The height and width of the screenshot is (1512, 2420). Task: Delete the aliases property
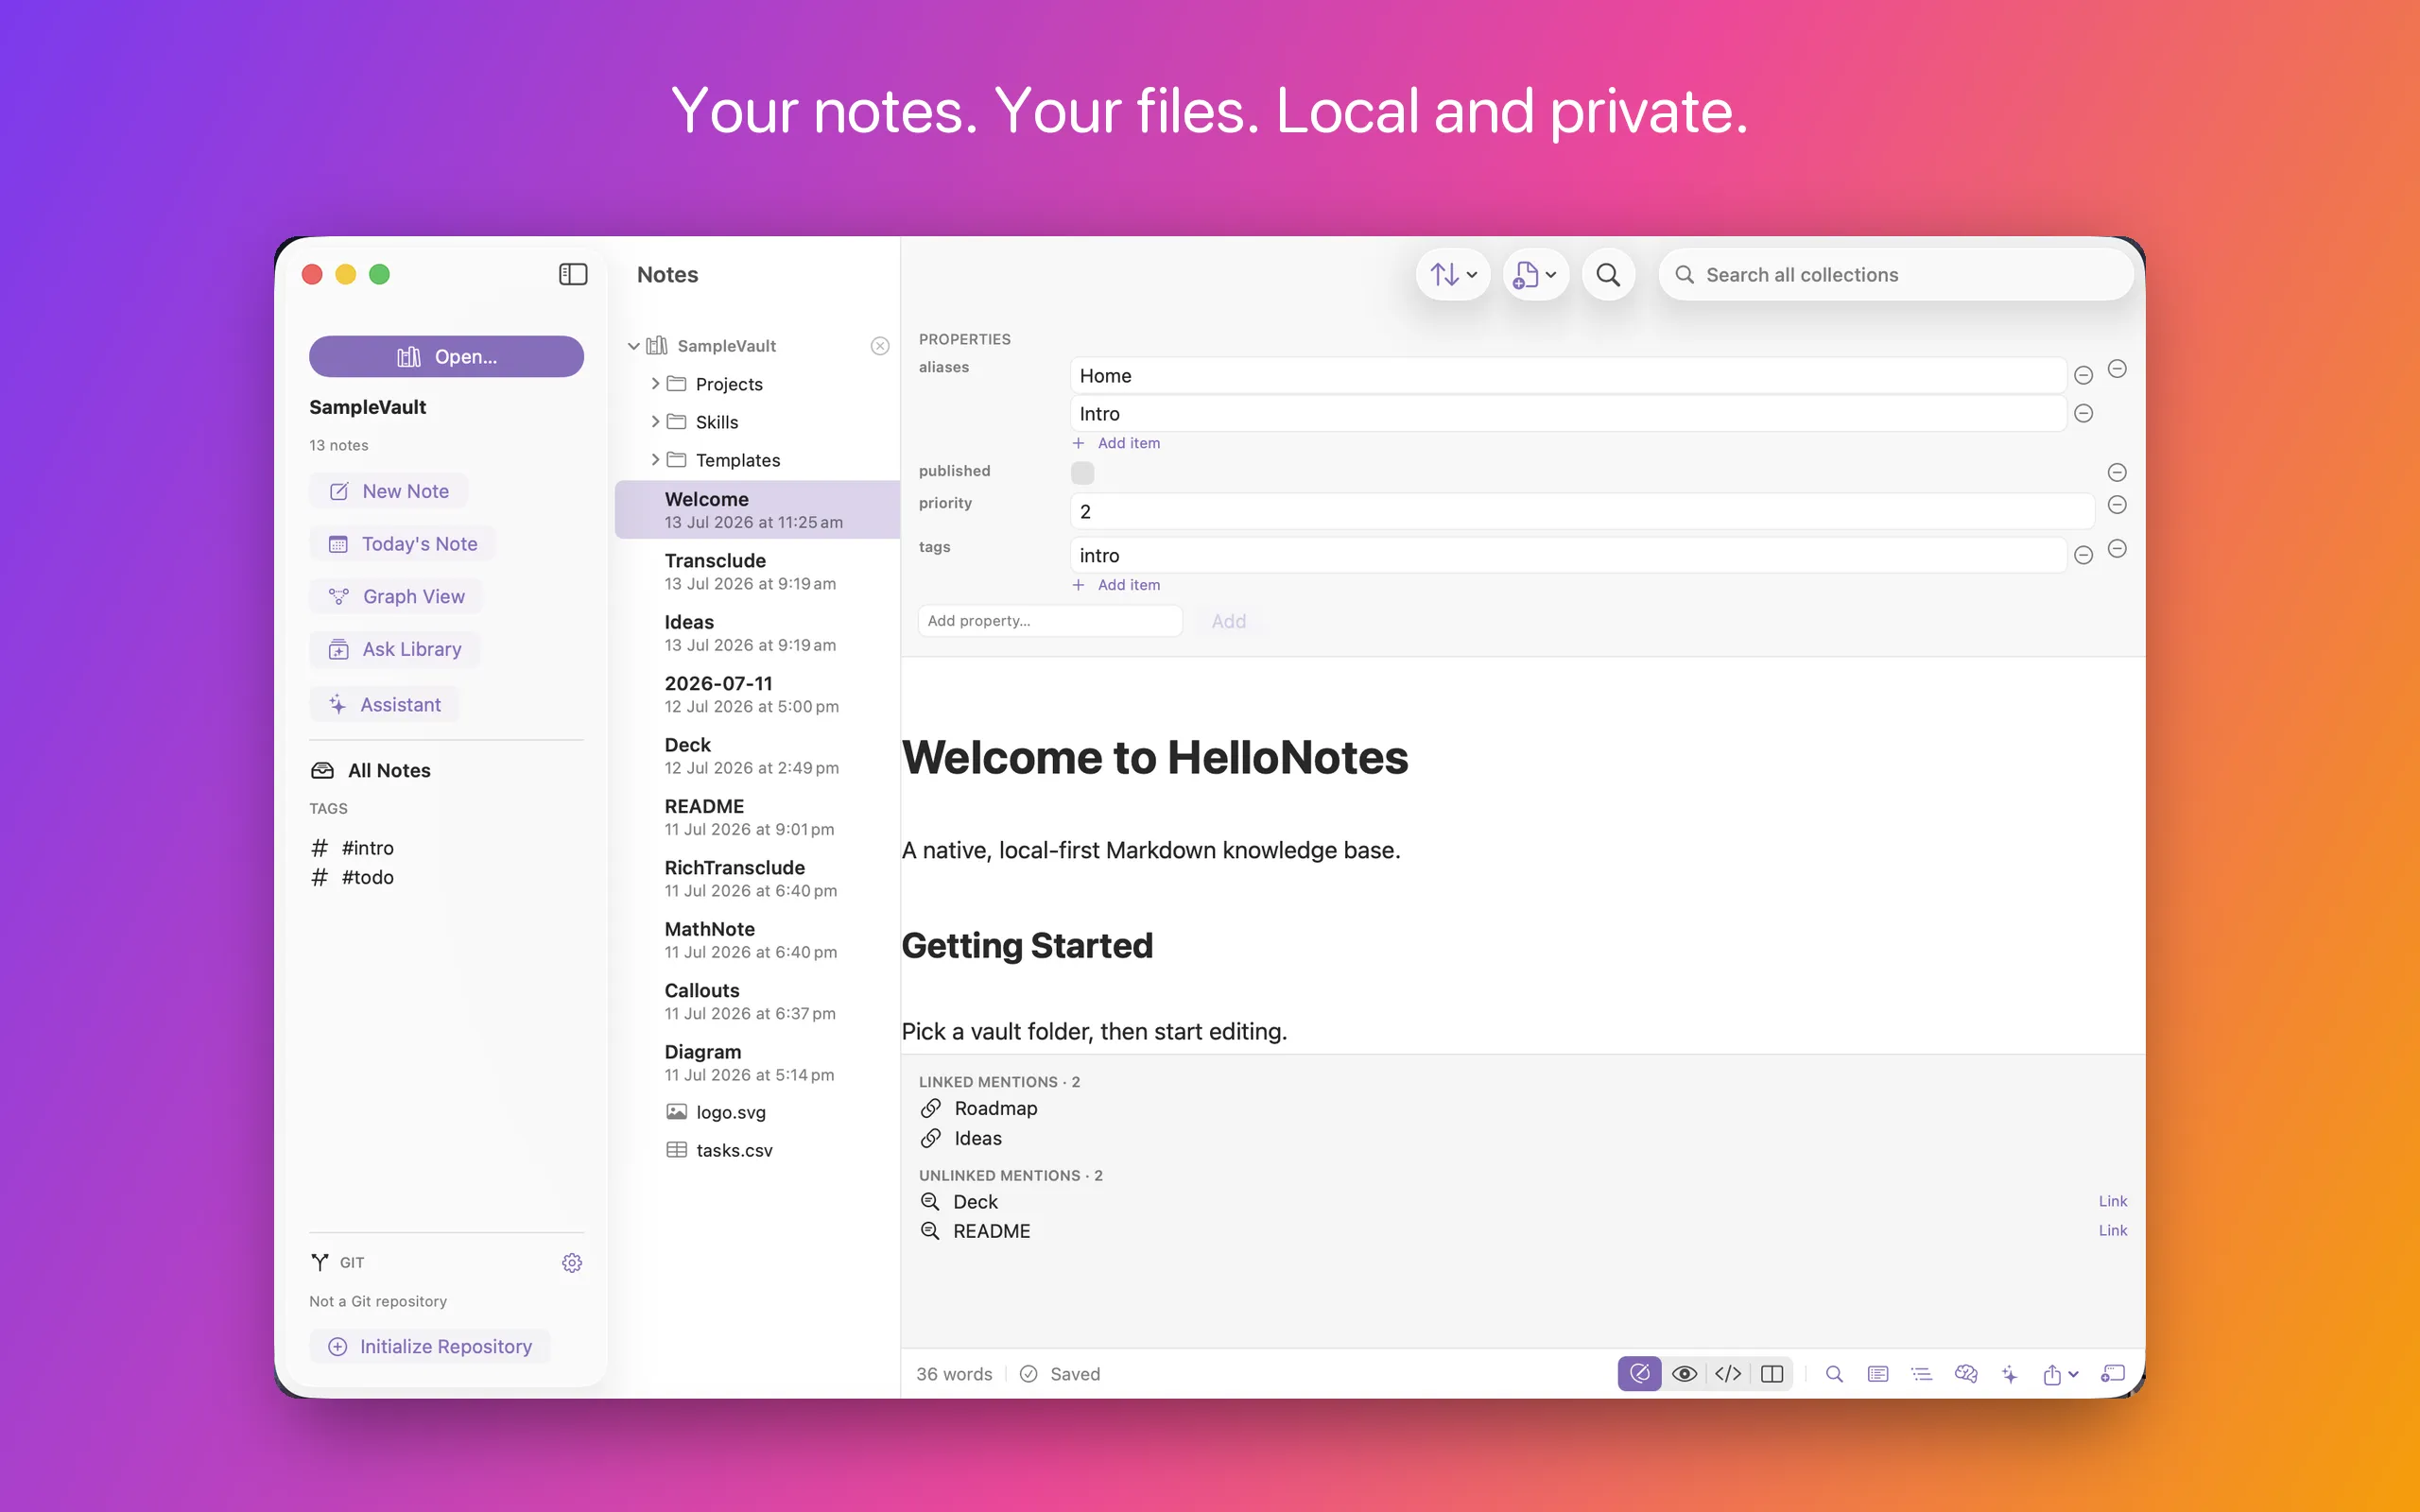(2117, 369)
